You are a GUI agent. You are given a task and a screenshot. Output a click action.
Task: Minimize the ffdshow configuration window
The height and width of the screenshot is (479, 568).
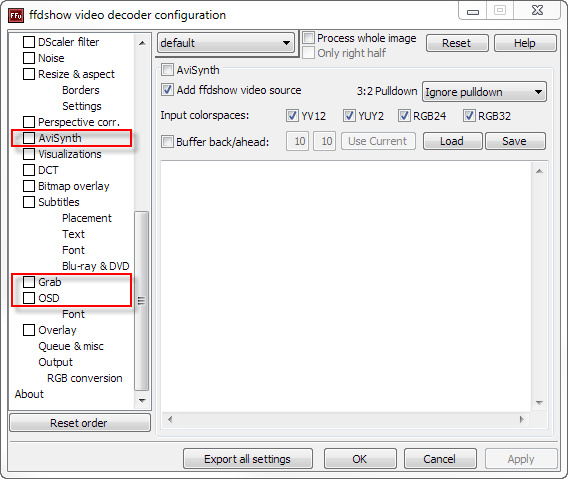tap(473, 11)
